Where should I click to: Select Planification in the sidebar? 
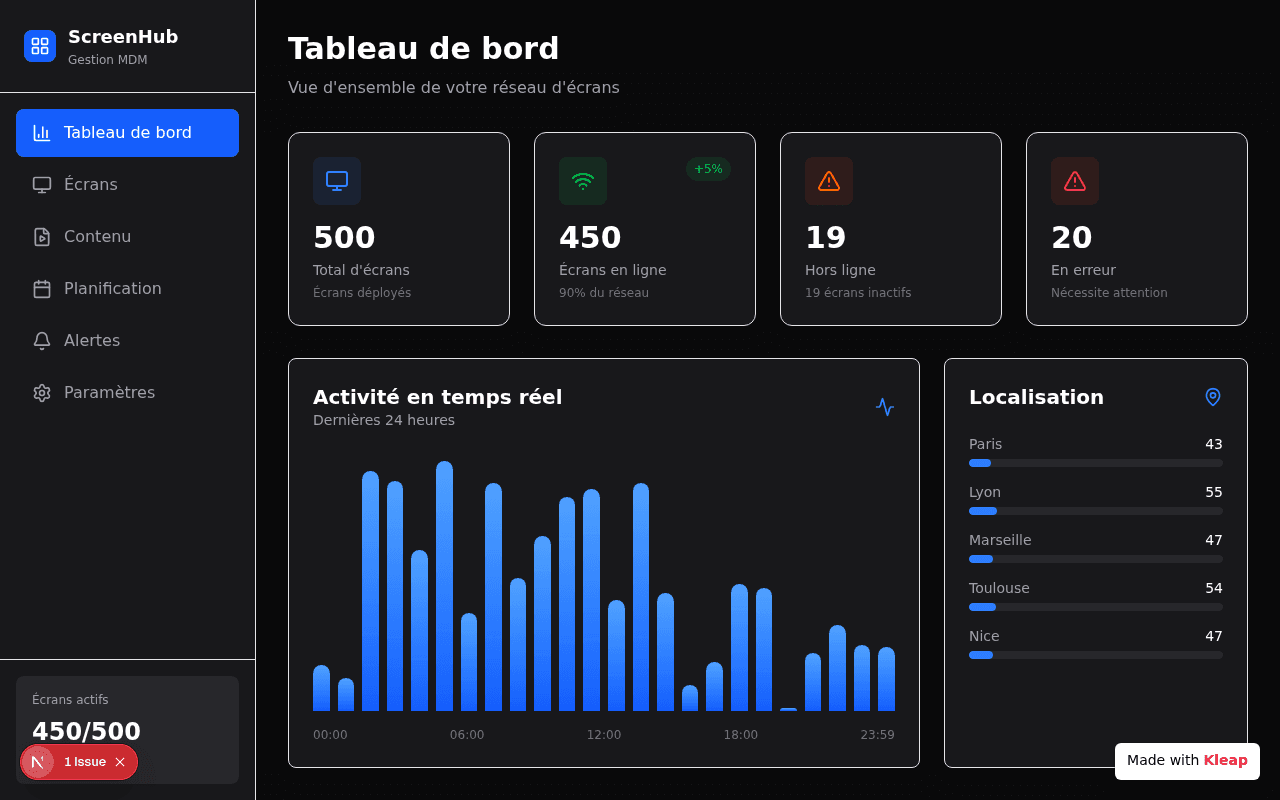(x=127, y=289)
